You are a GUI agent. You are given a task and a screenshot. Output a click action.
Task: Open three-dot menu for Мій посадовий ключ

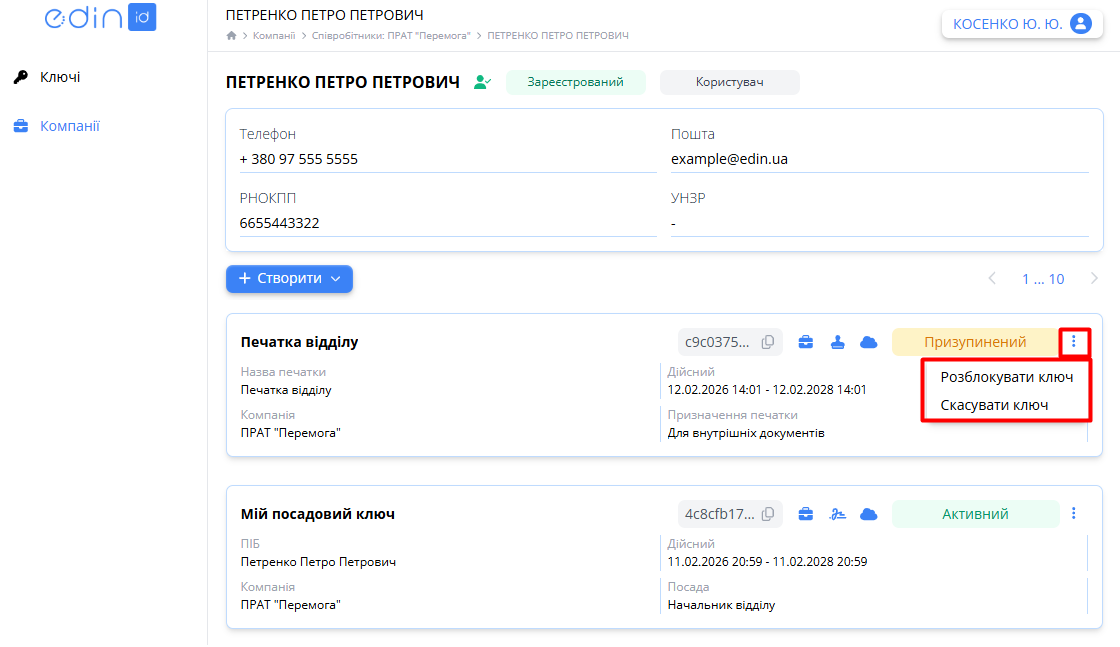coord(1074,513)
